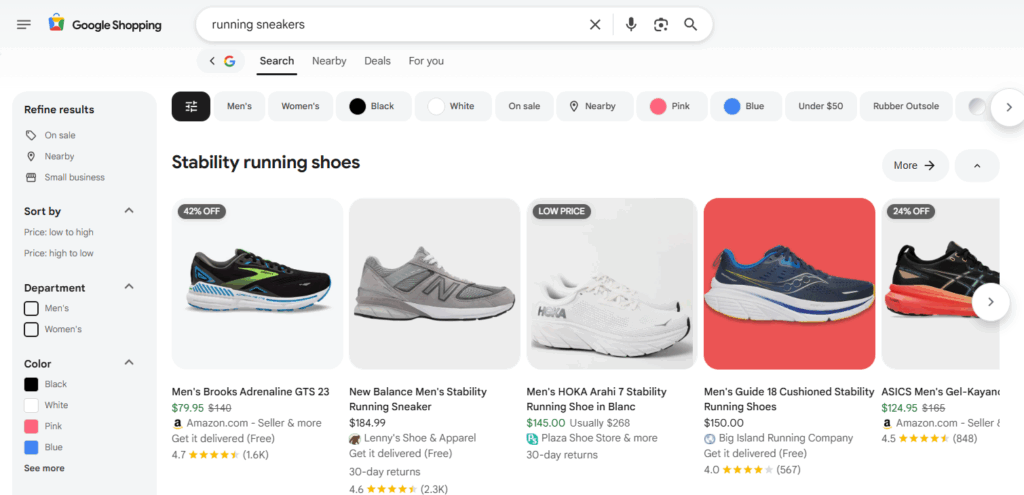
Task: Click Guide 18 rating 4.0 (567) reviews
Action: [x=752, y=470]
